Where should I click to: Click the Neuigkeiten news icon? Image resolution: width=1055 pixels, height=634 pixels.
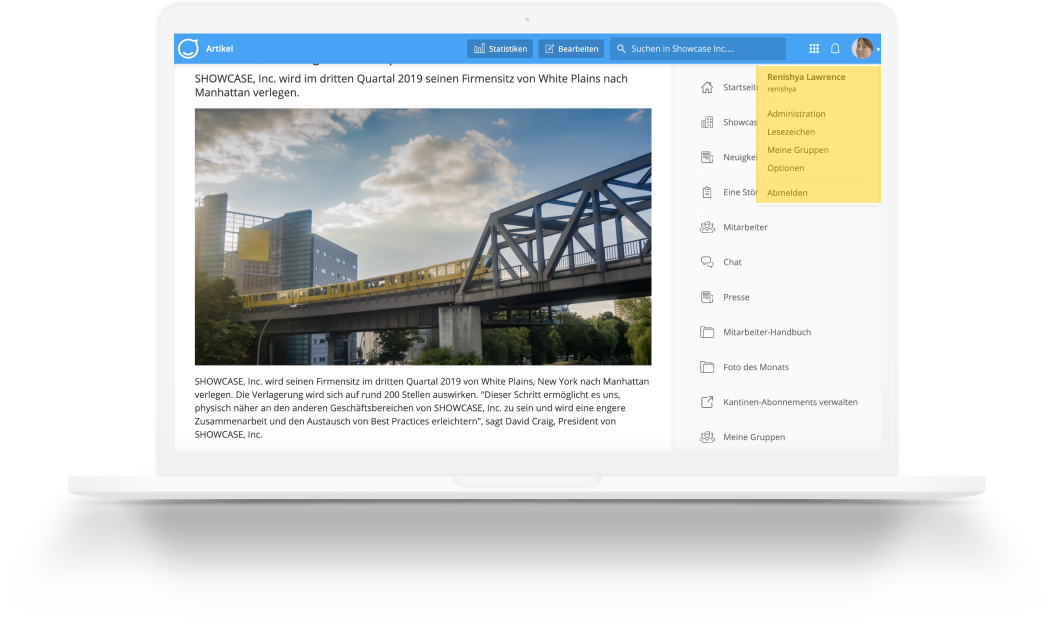[x=706, y=157]
